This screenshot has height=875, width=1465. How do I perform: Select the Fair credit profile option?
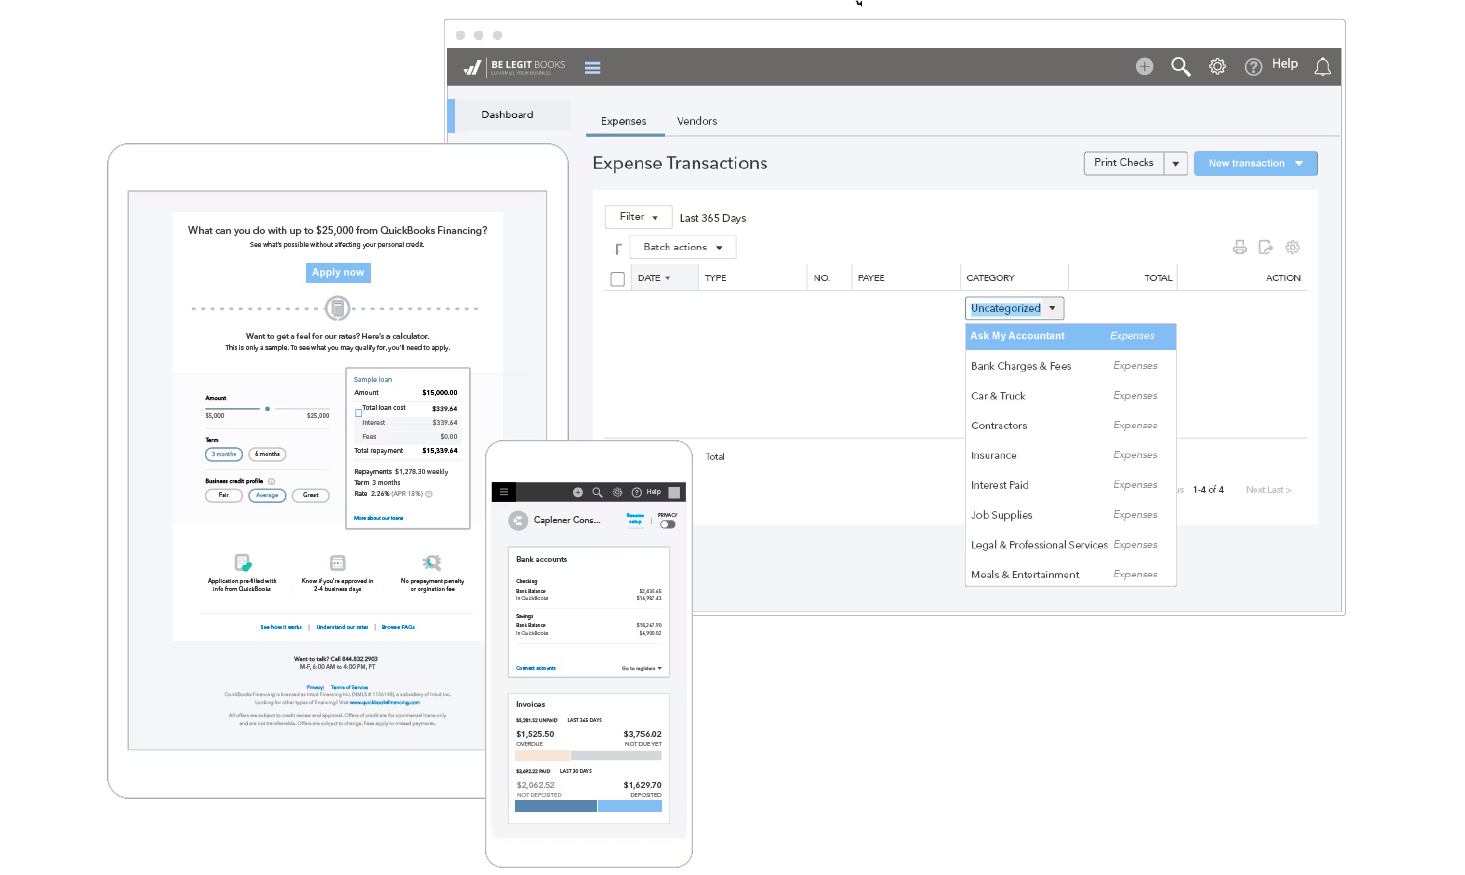[x=224, y=495]
